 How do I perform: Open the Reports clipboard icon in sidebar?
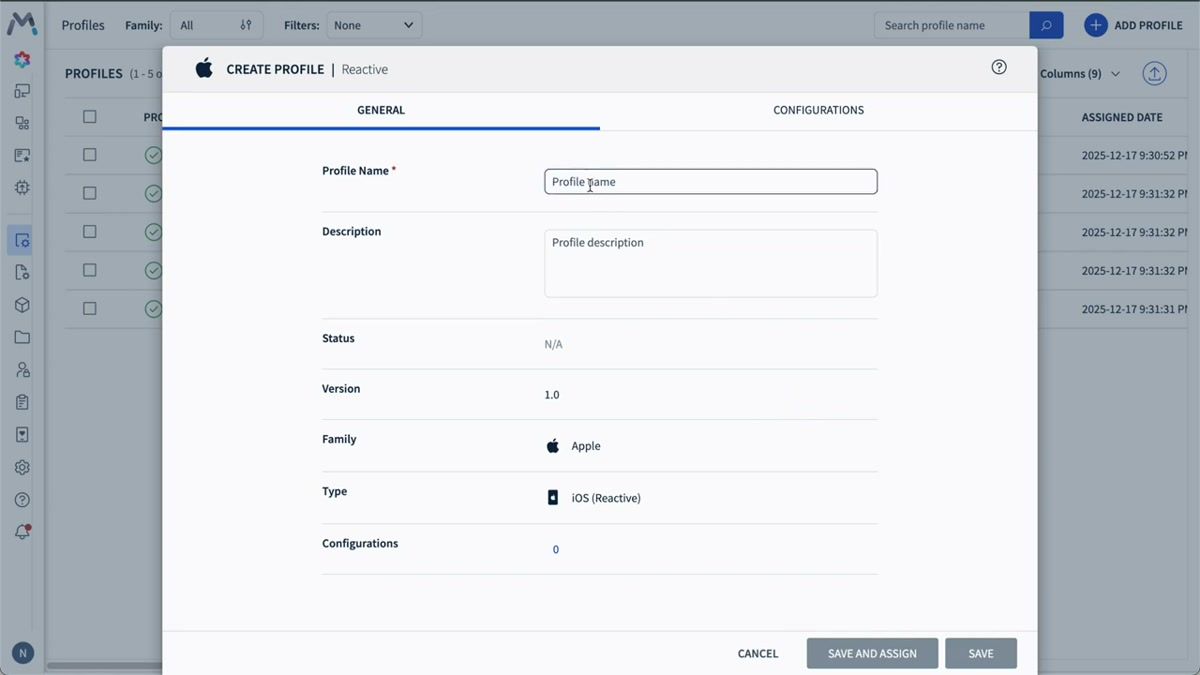tap(22, 401)
